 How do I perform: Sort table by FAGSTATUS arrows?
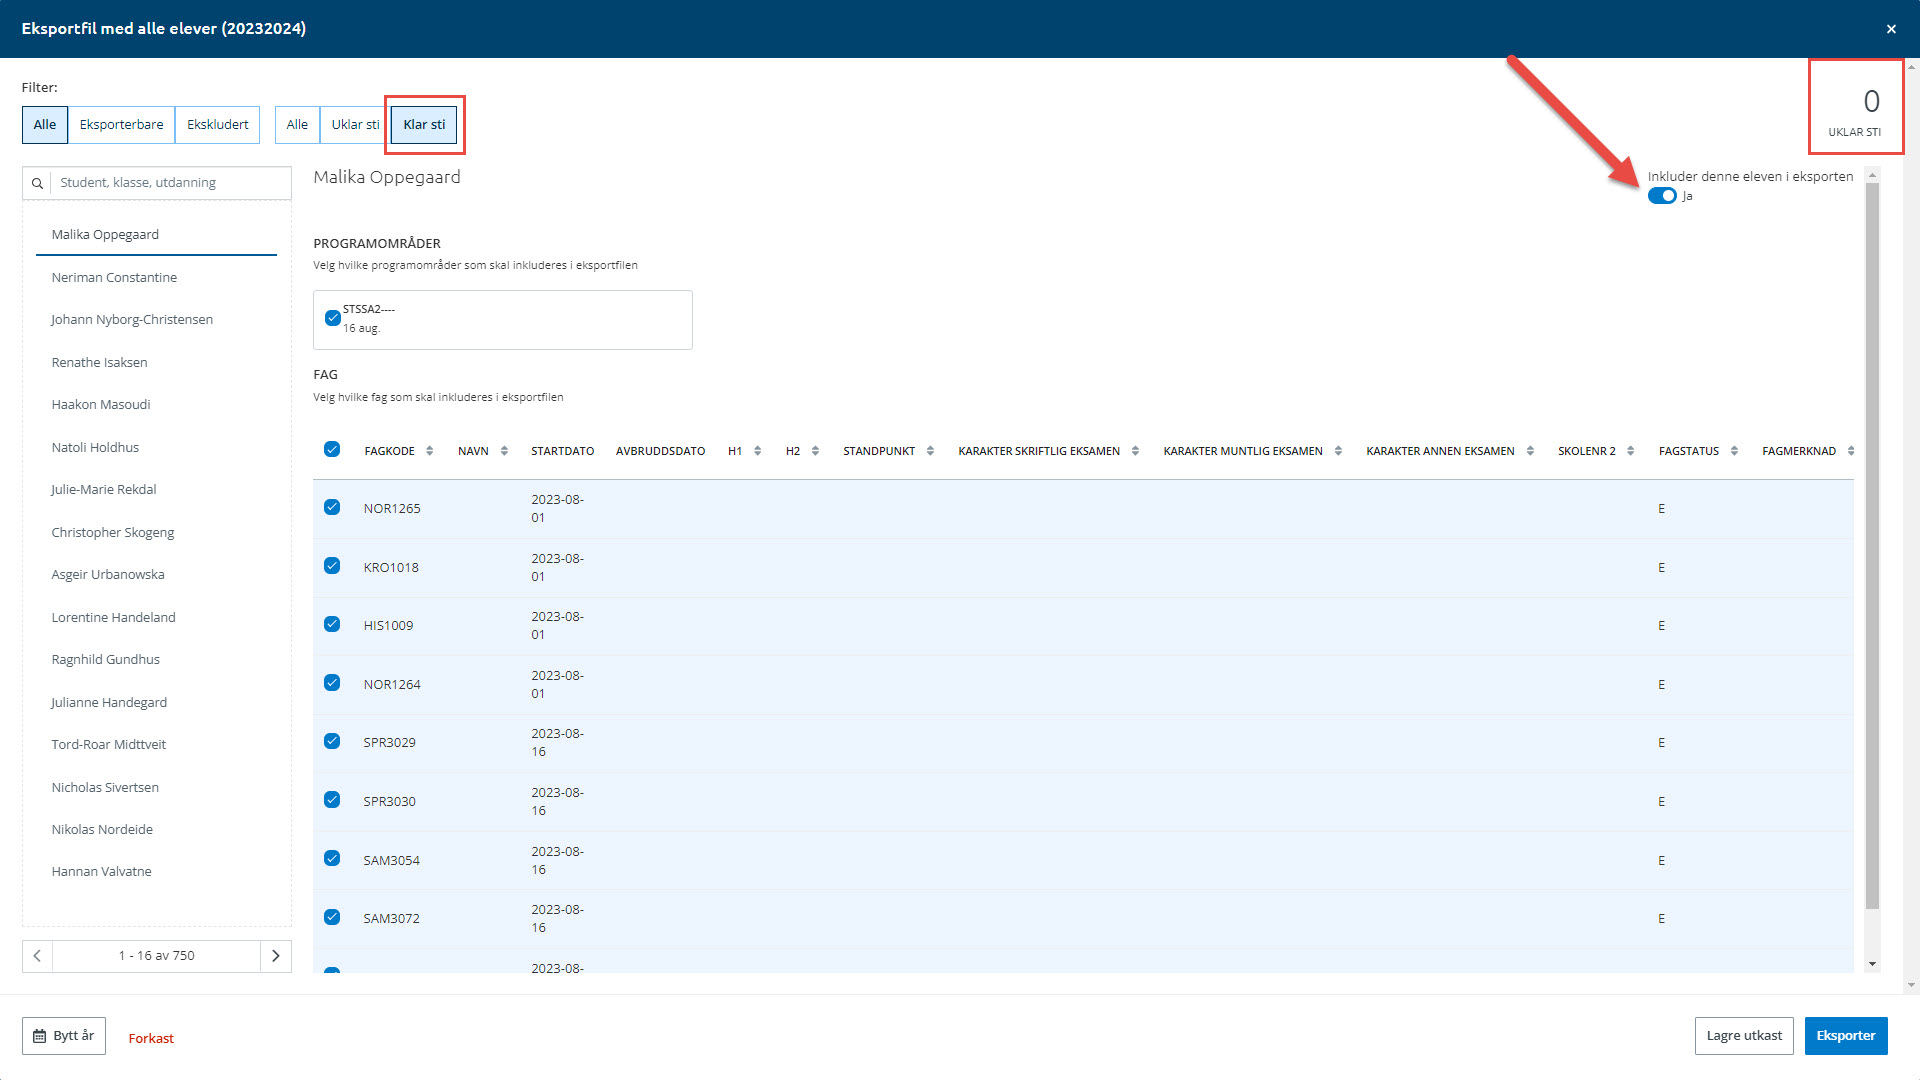1734,451
